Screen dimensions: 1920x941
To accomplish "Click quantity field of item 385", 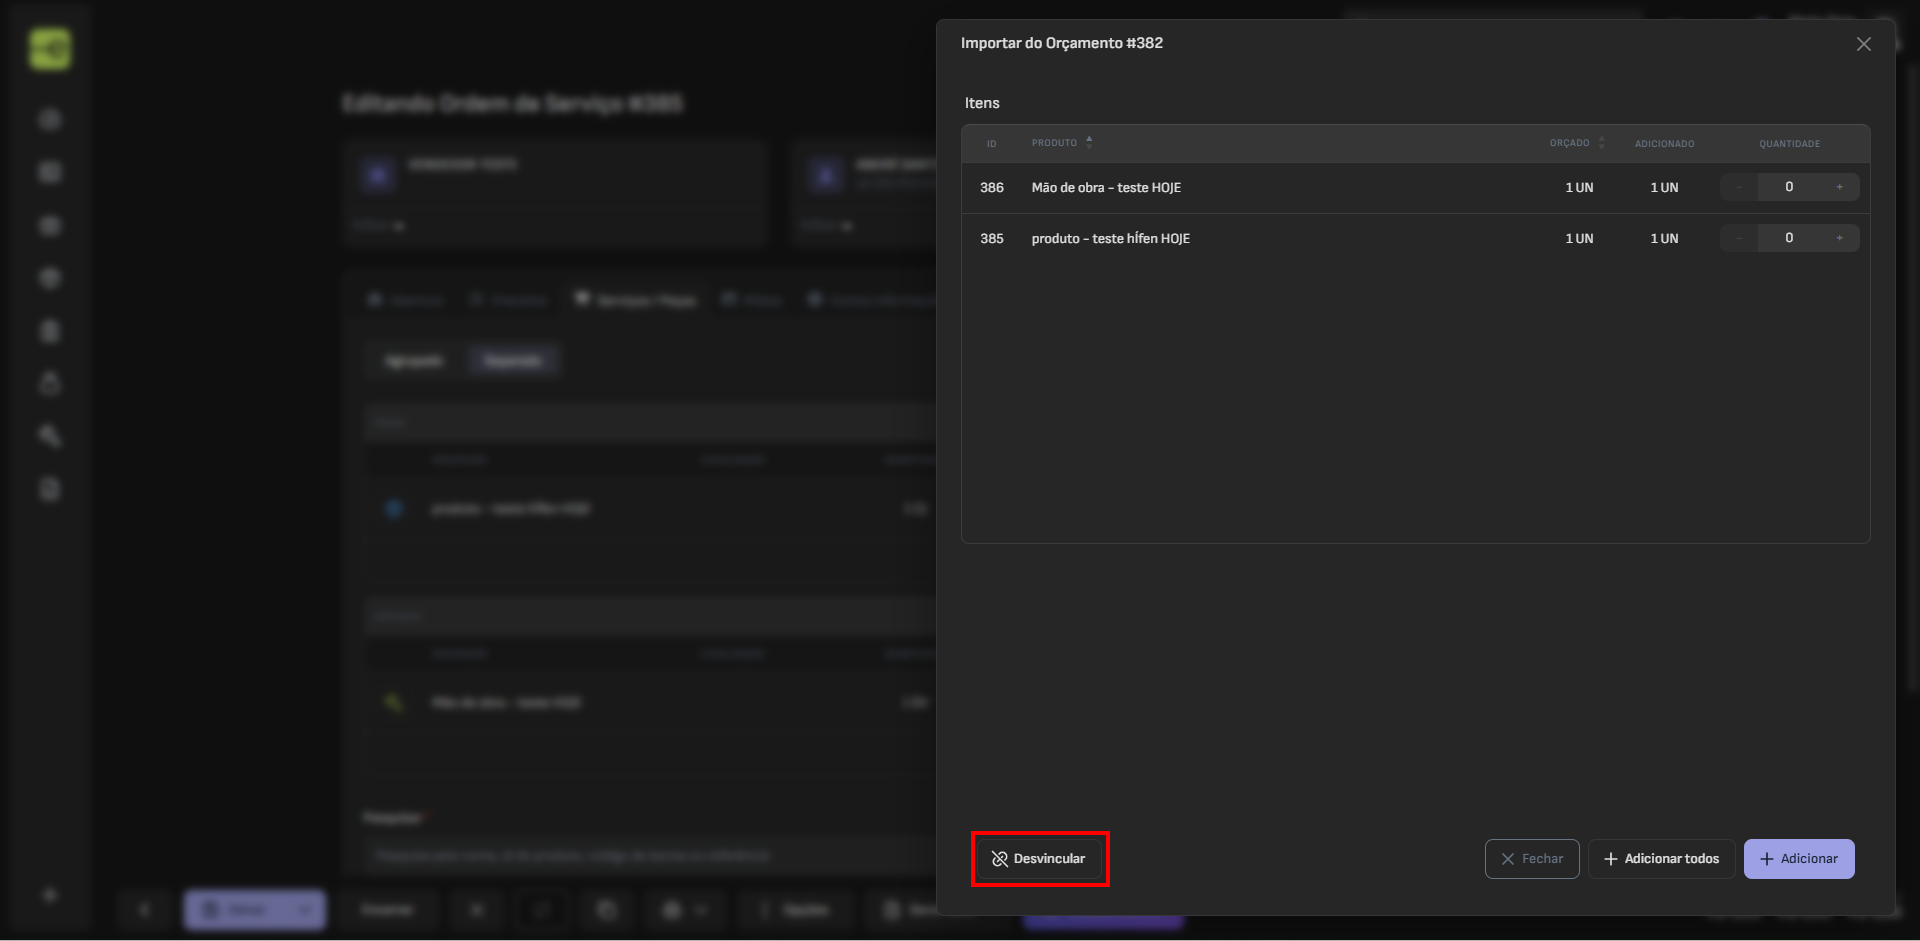I will [x=1789, y=238].
